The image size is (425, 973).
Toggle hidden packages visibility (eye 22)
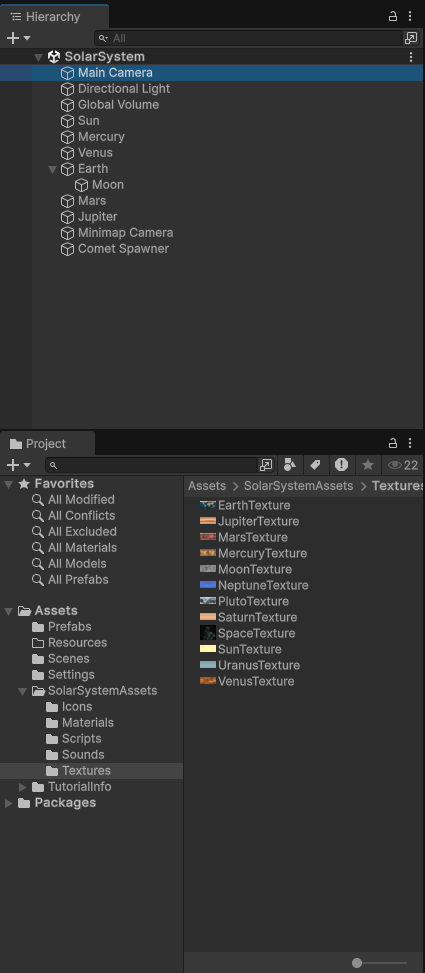(x=403, y=465)
